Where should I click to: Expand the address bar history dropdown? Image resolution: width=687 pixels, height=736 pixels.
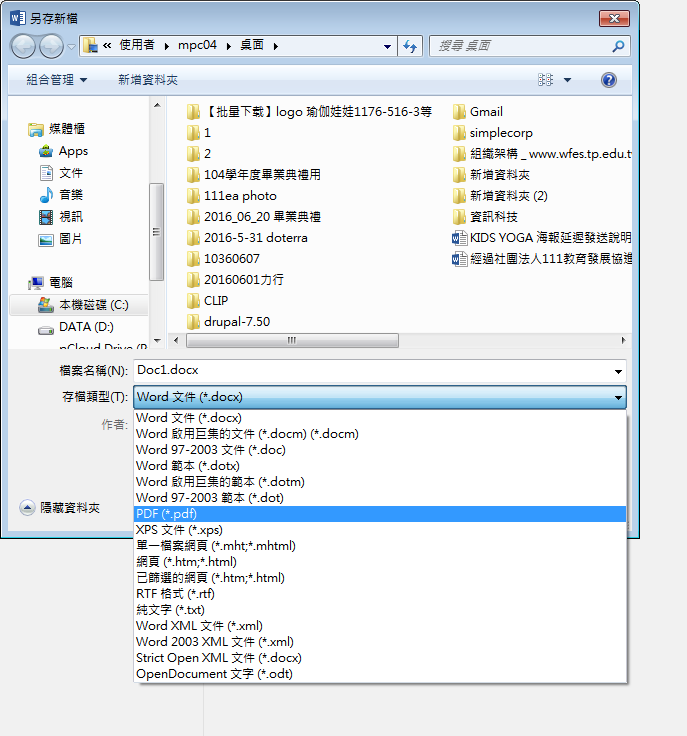click(388, 46)
